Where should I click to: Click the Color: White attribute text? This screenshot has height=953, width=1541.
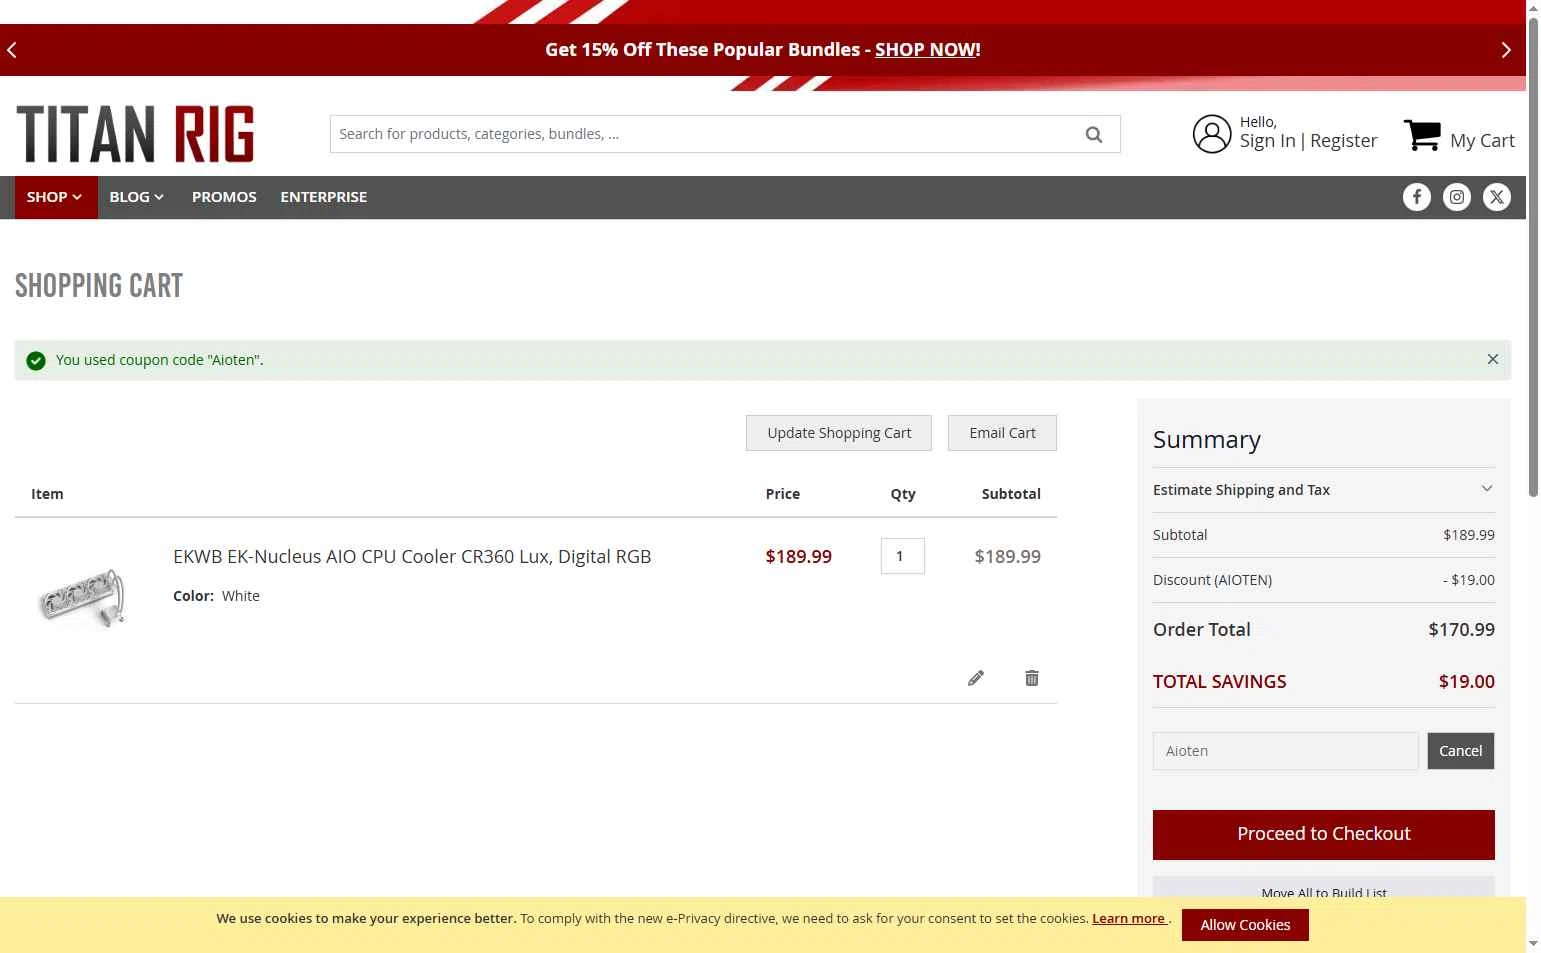tap(216, 596)
